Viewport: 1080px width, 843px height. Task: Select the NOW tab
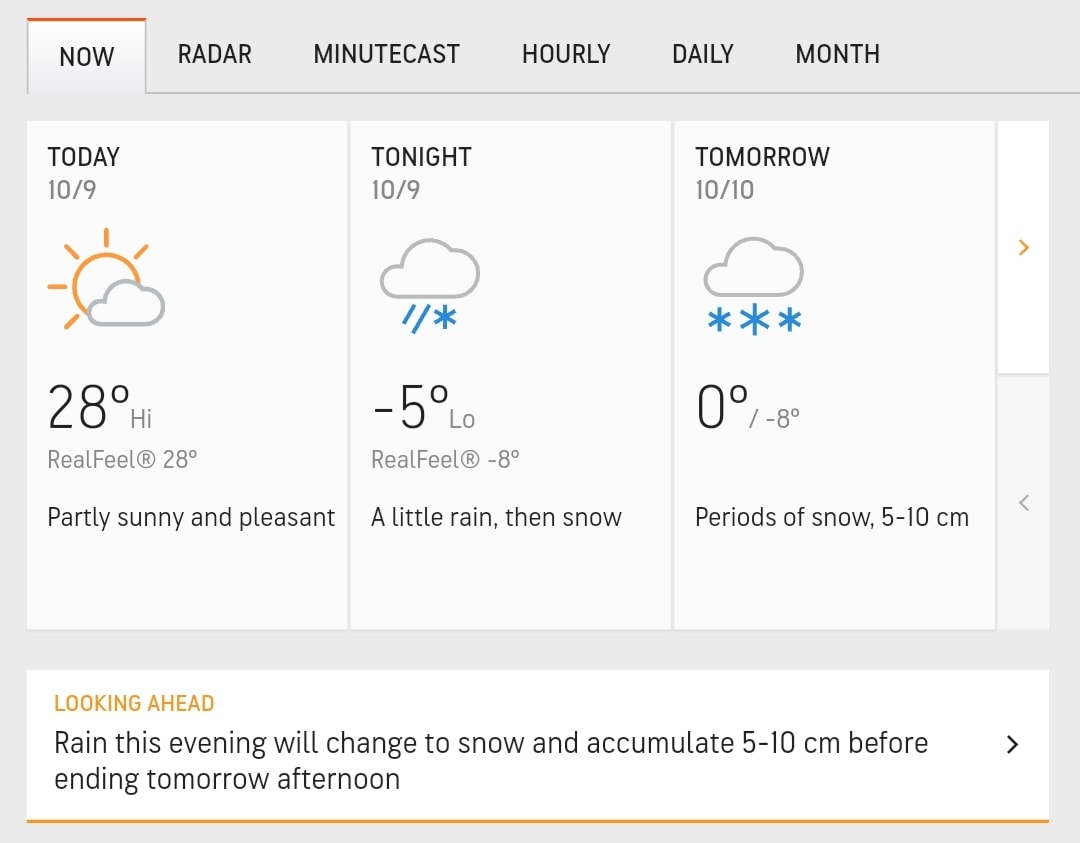pyautogui.click(x=87, y=56)
